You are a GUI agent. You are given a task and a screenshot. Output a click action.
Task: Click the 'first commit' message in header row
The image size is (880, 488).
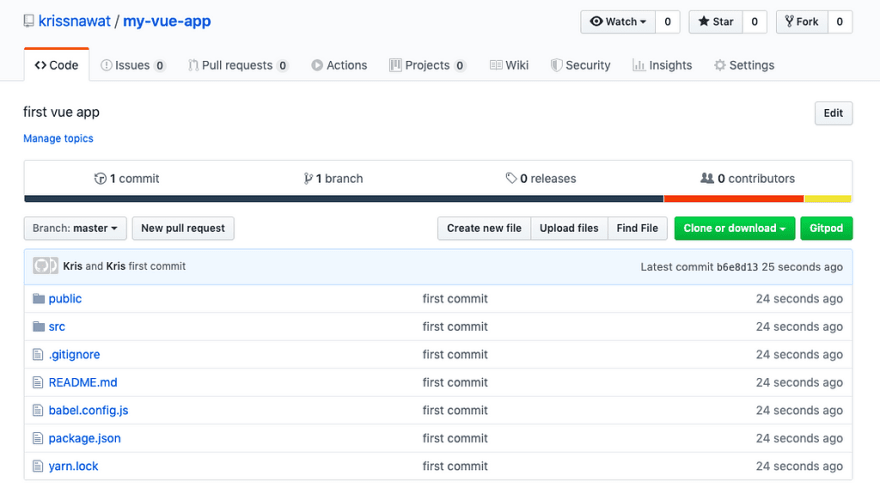tap(157, 266)
